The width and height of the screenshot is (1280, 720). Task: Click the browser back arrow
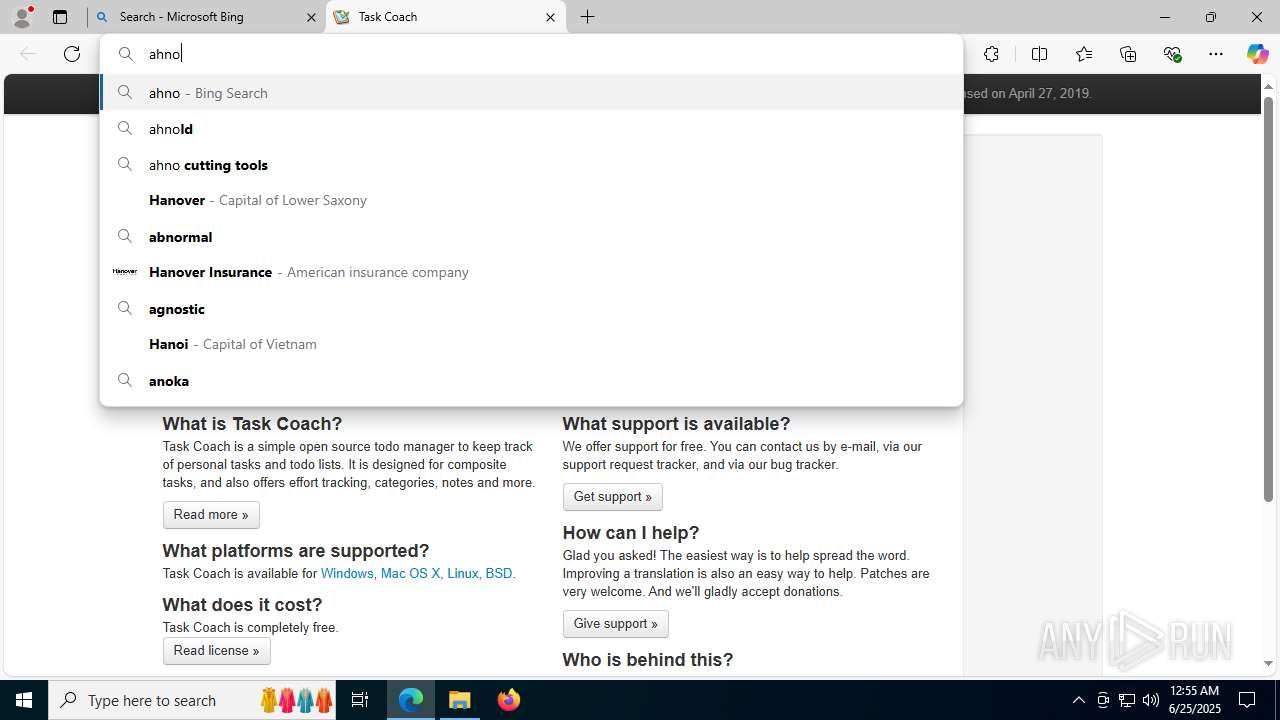(28, 54)
